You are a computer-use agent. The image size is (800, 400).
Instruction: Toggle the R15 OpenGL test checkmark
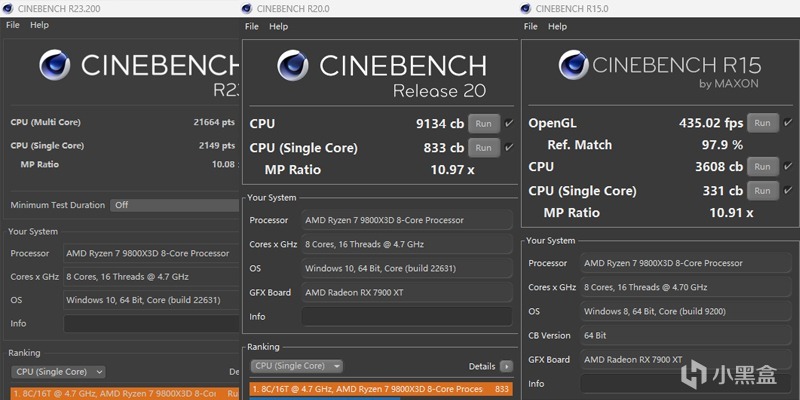point(788,123)
